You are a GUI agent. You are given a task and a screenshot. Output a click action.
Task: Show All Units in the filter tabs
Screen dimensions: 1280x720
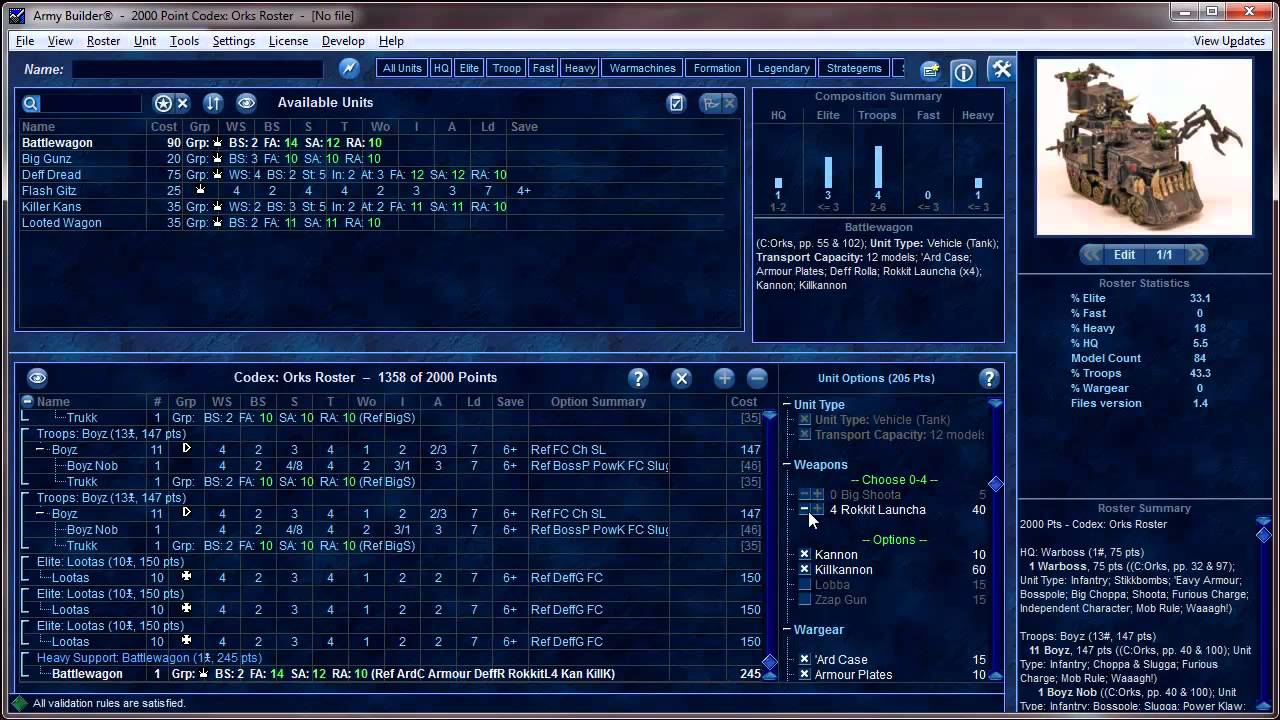click(x=402, y=68)
